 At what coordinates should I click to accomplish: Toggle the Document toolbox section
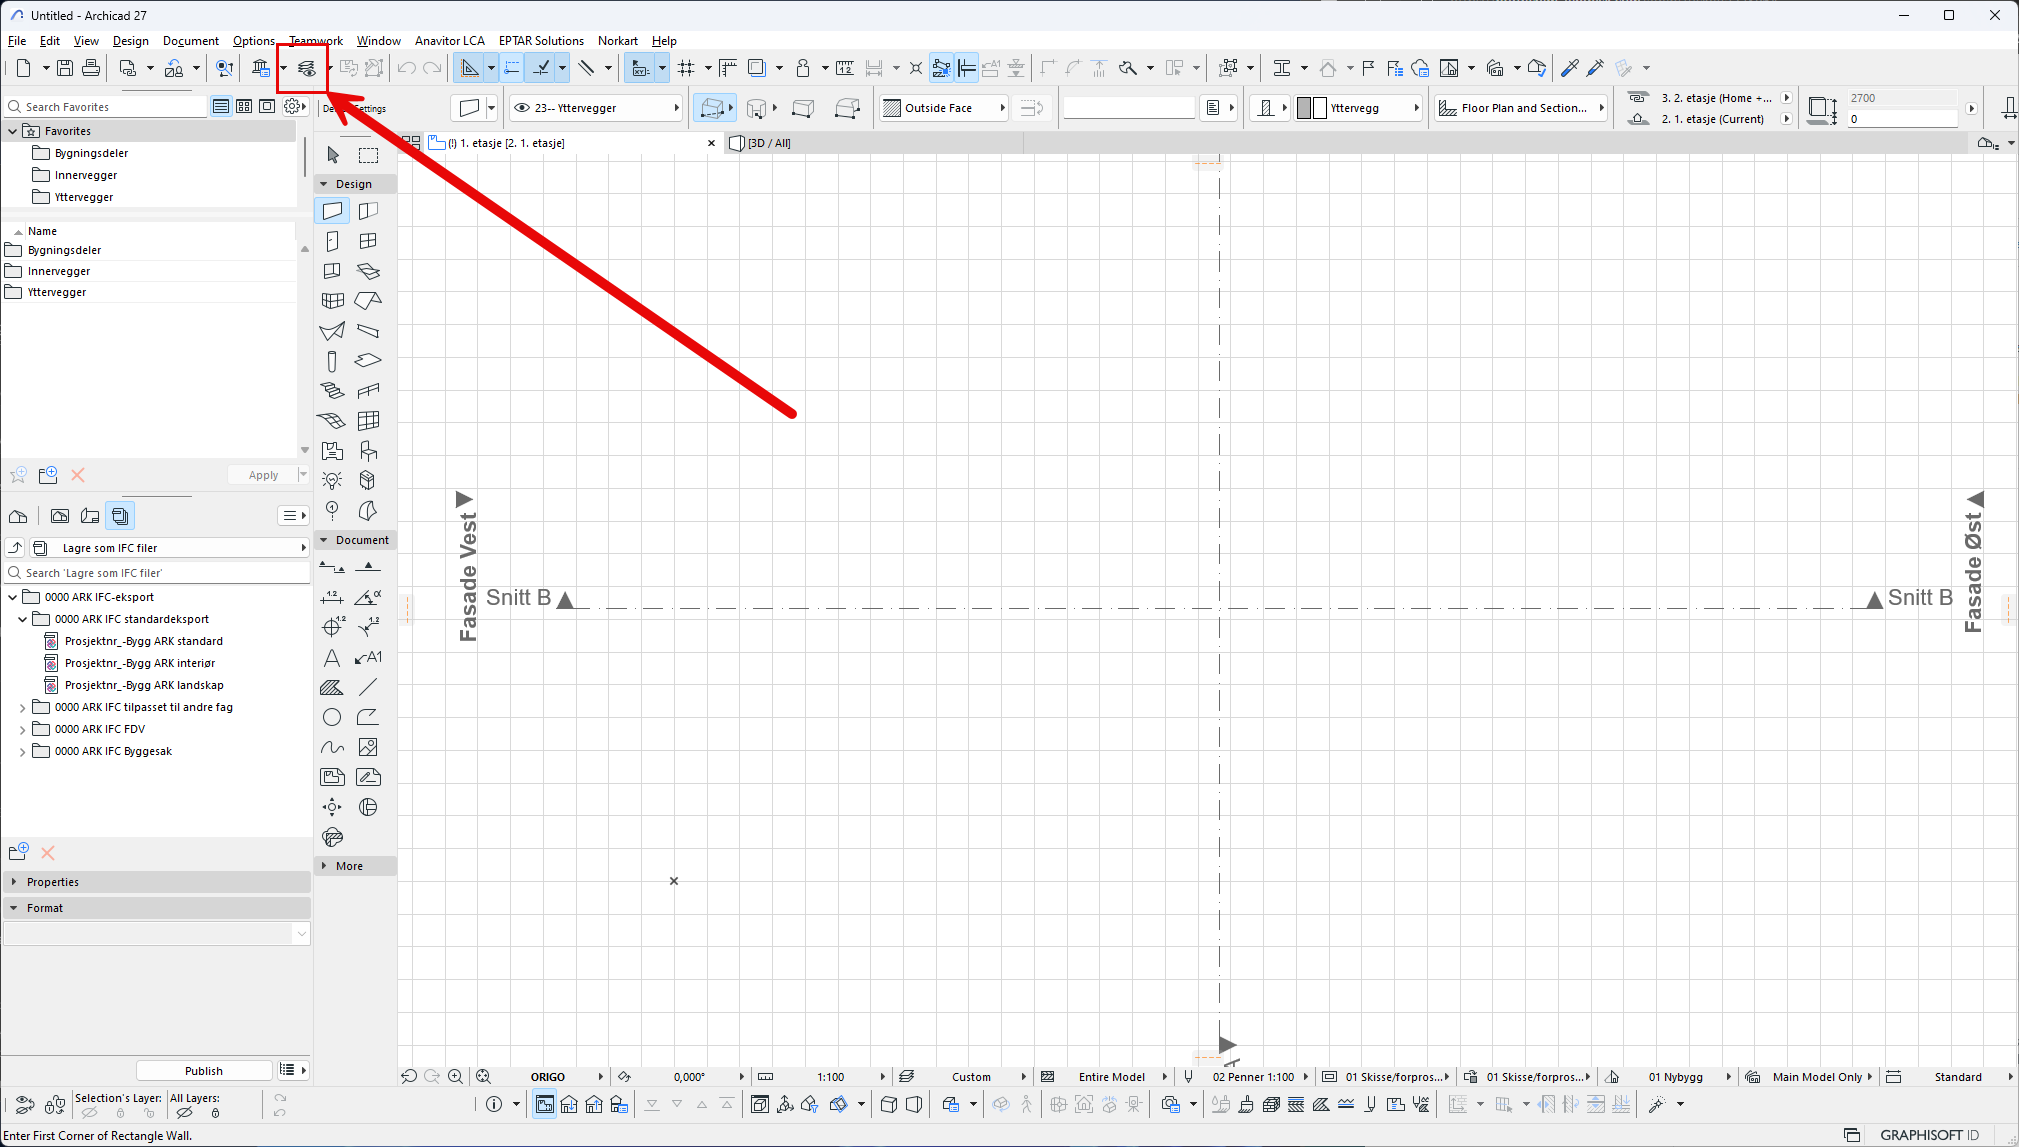pyautogui.click(x=355, y=540)
